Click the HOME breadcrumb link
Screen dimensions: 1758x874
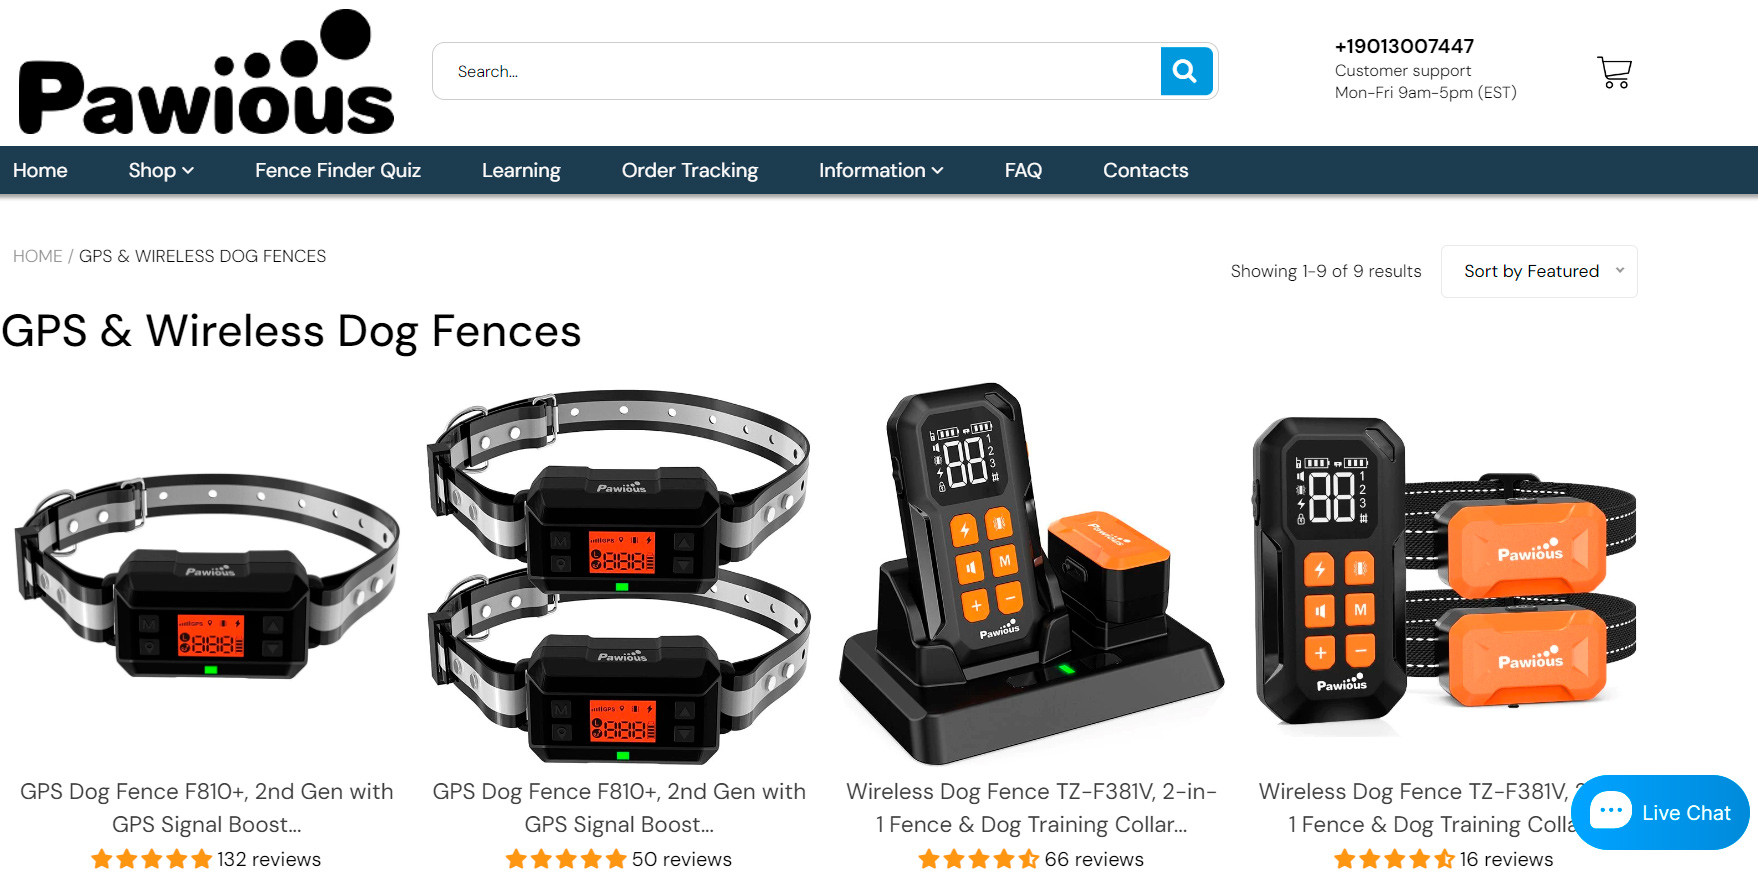pyautogui.click(x=38, y=256)
